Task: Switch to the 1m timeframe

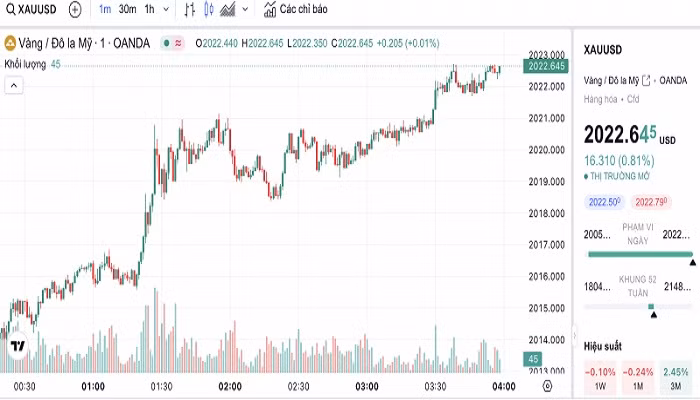Action: point(105,9)
